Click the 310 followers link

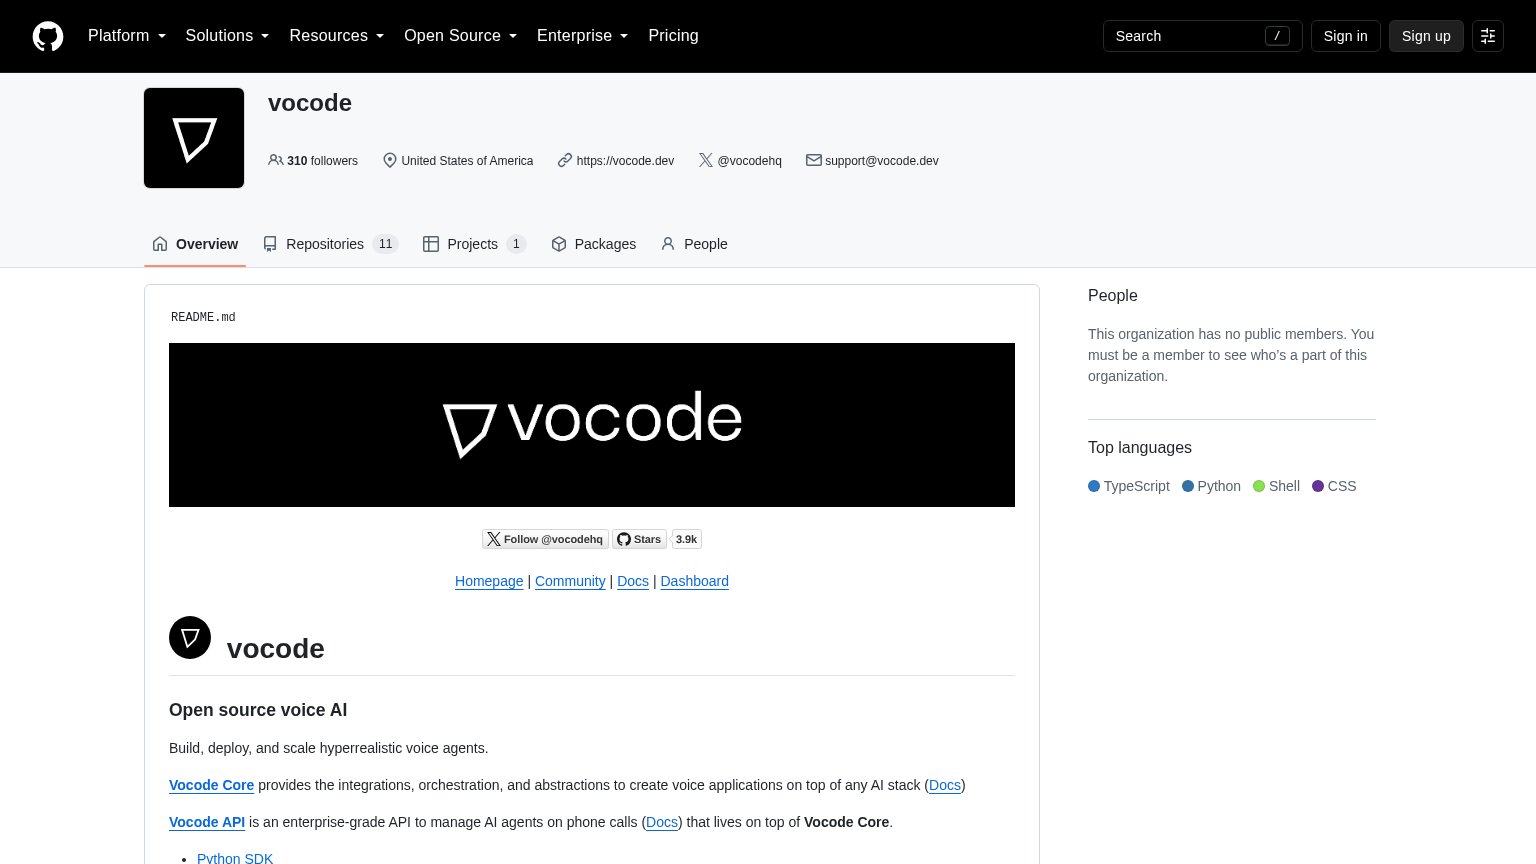pos(313,160)
